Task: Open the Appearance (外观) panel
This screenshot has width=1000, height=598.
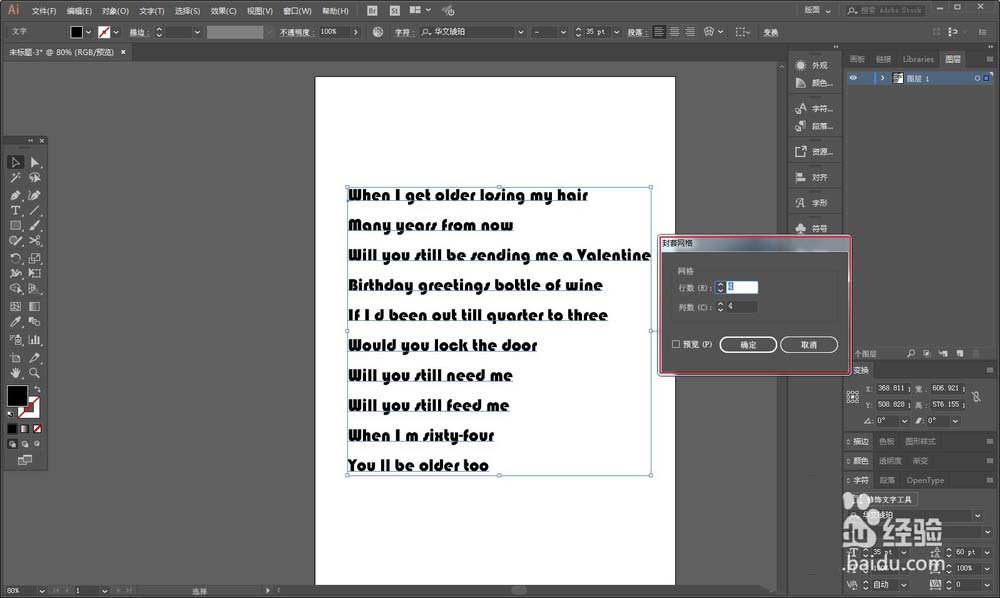Action: coord(812,65)
